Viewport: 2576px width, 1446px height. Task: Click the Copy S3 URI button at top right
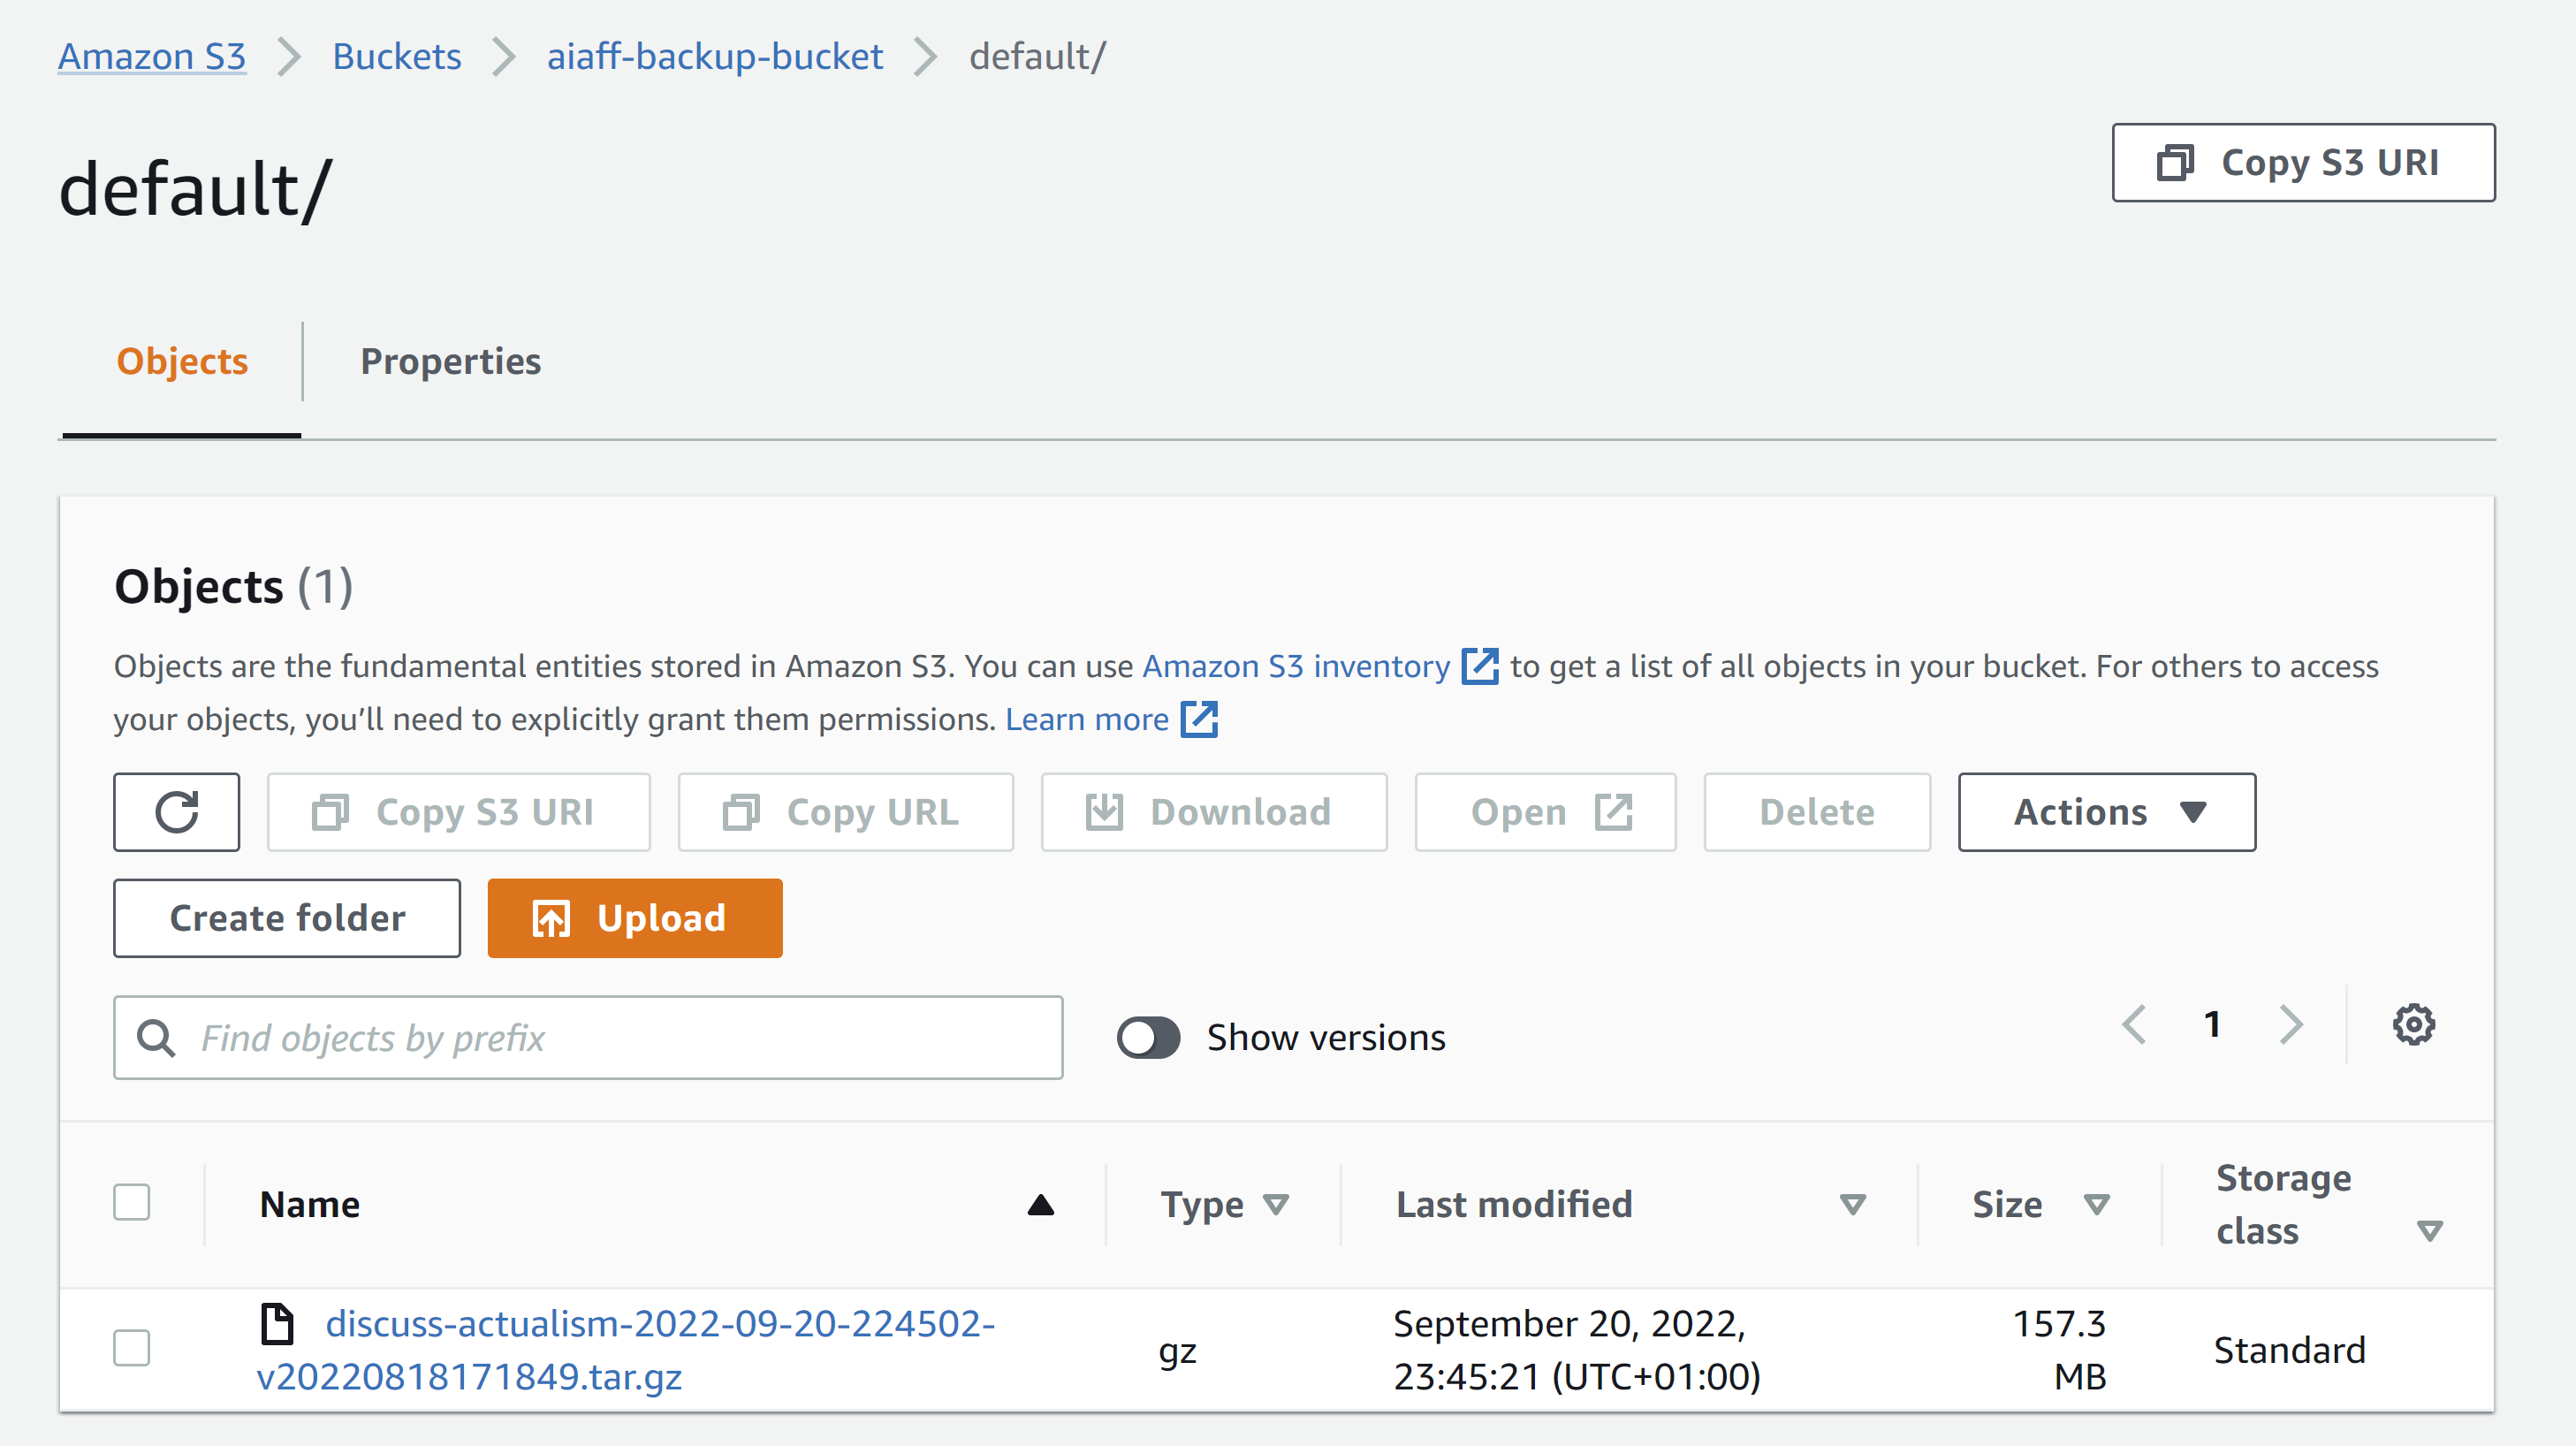2302,162
